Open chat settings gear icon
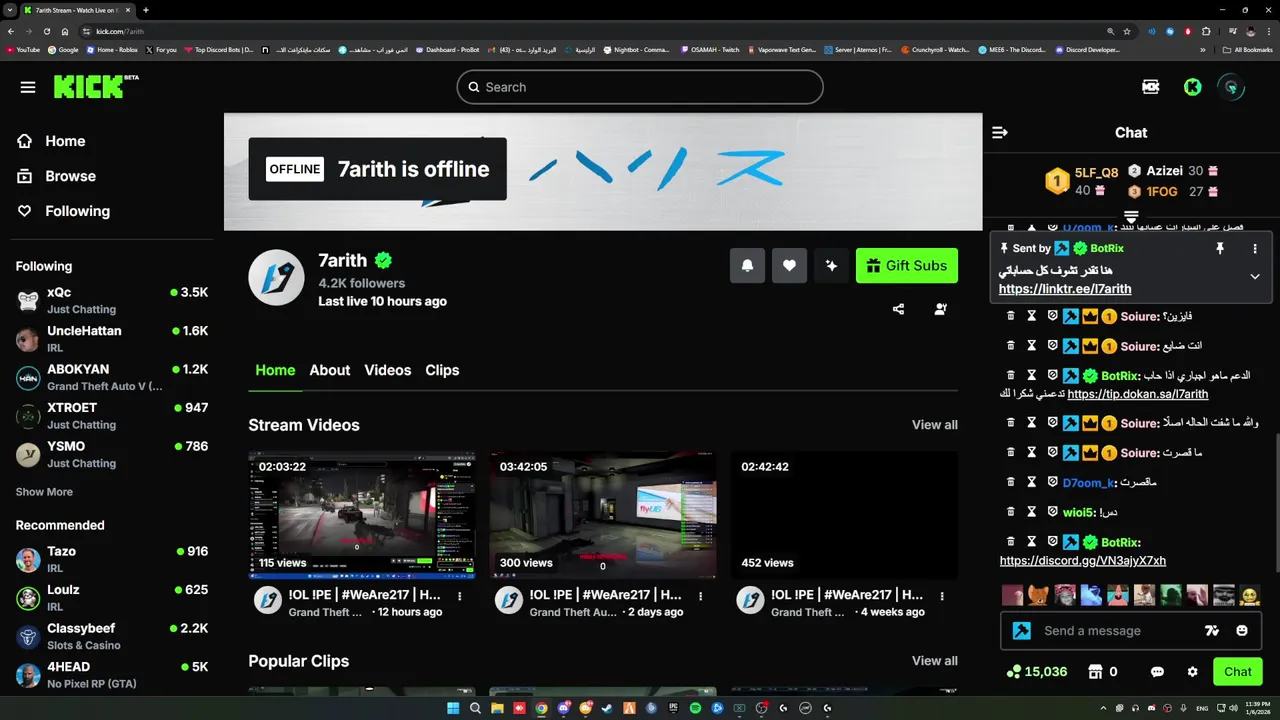 click(1192, 672)
